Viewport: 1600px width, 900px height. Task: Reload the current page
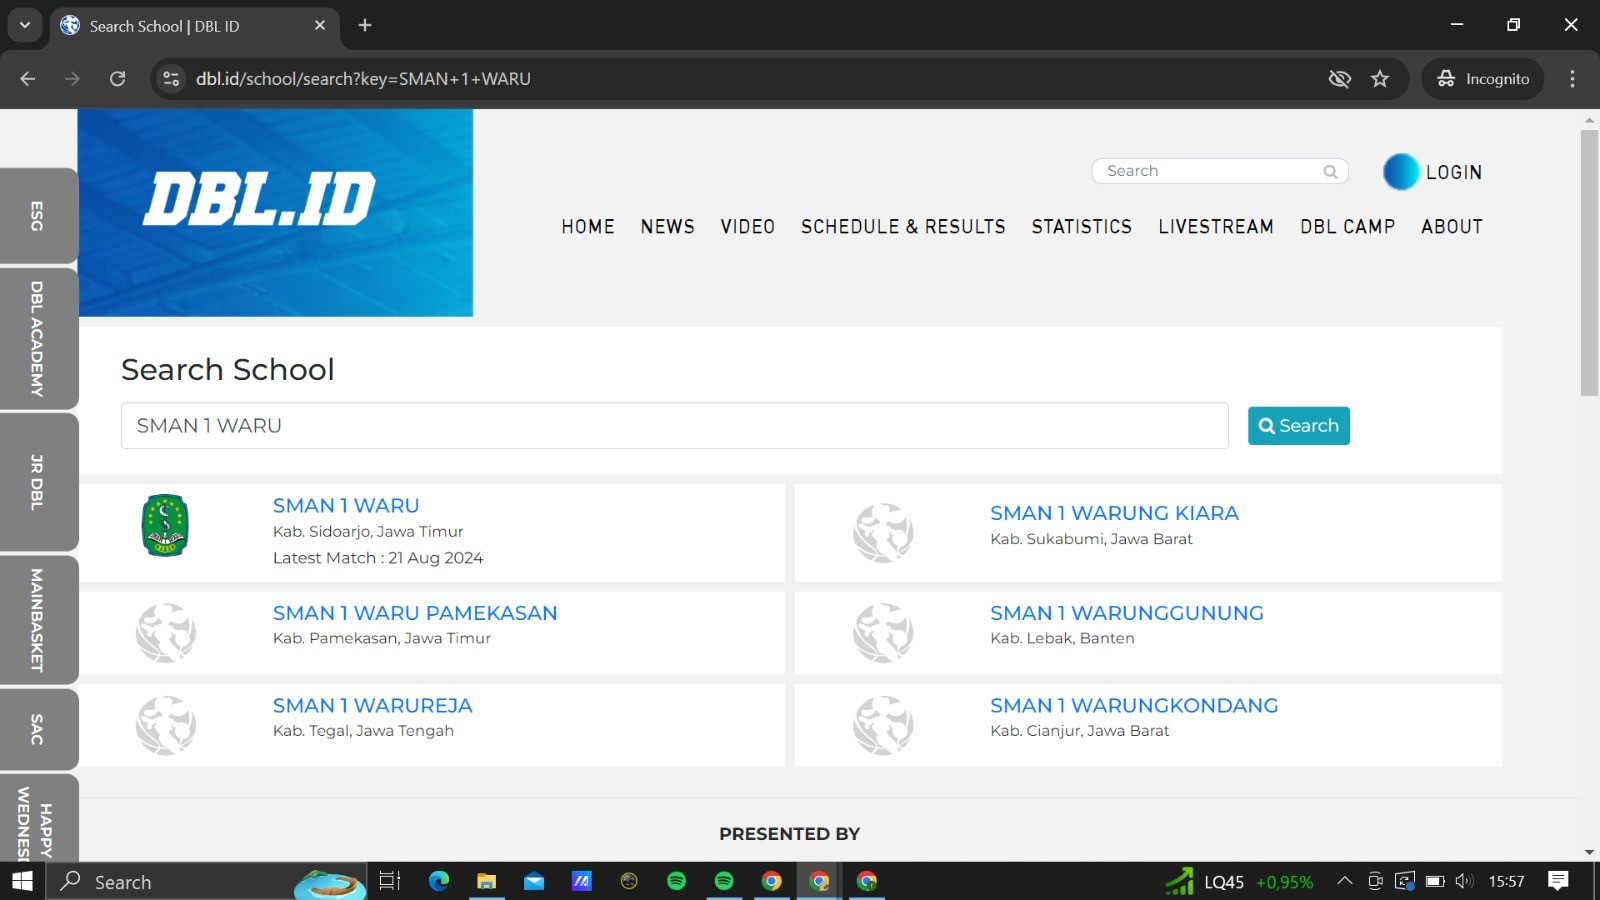pyautogui.click(x=117, y=79)
